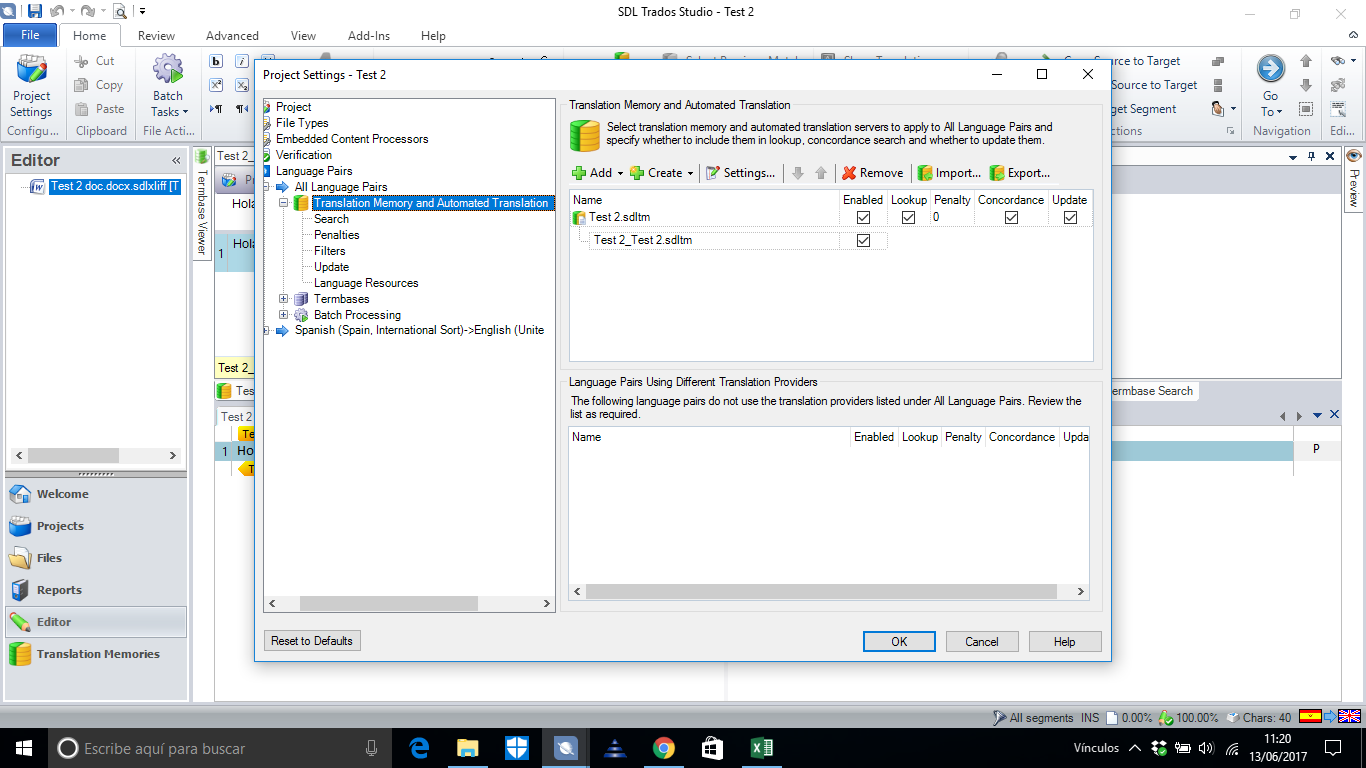Click the previous segment up arrow in Navigation
Image resolution: width=1366 pixels, height=768 pixels.
tap(1306, 61)
